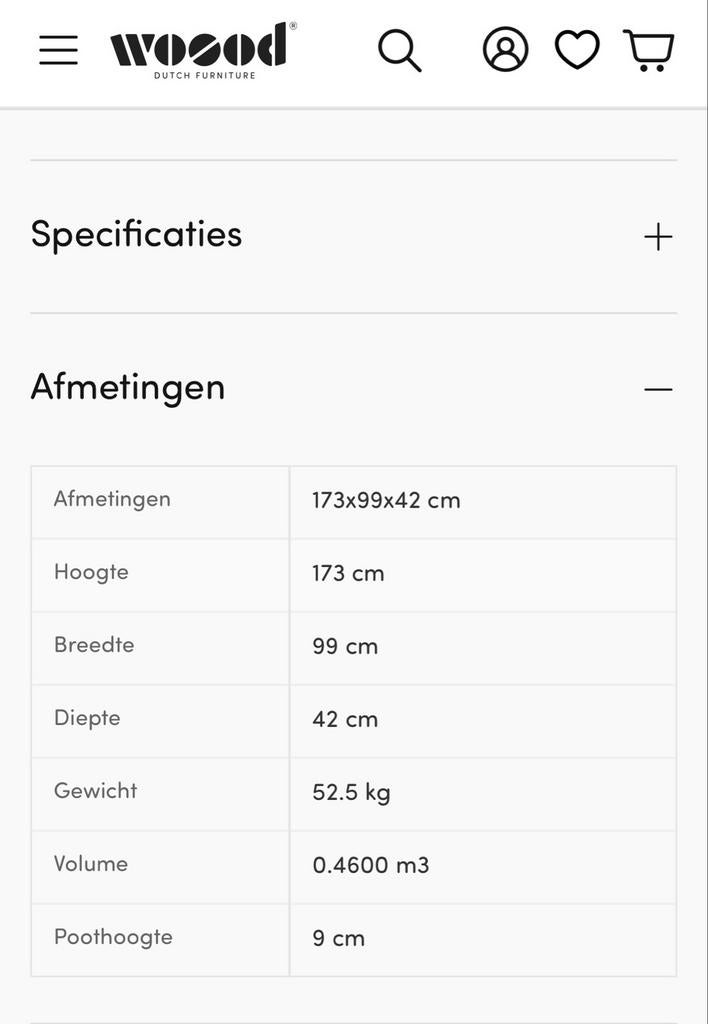Click the Hoogte row label
Image resolution: width=708 pixels, height=1024 pixels.
[x=91, y=573]
